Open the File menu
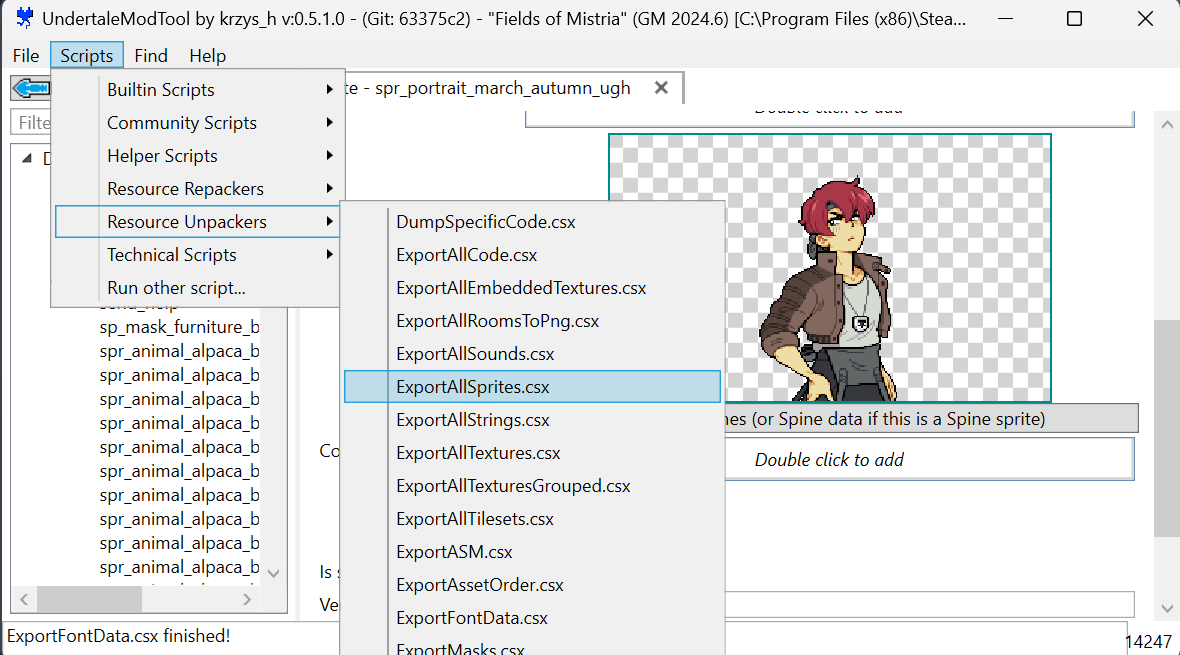The image size is (1180, 655). (x=26, y=56)
